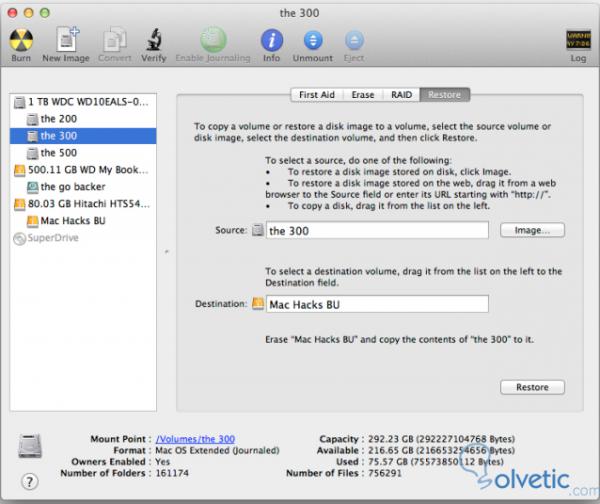This screenshot has height=504, width=600.
Task: Click the disk icon beside Source field
Action: point(258,230)
